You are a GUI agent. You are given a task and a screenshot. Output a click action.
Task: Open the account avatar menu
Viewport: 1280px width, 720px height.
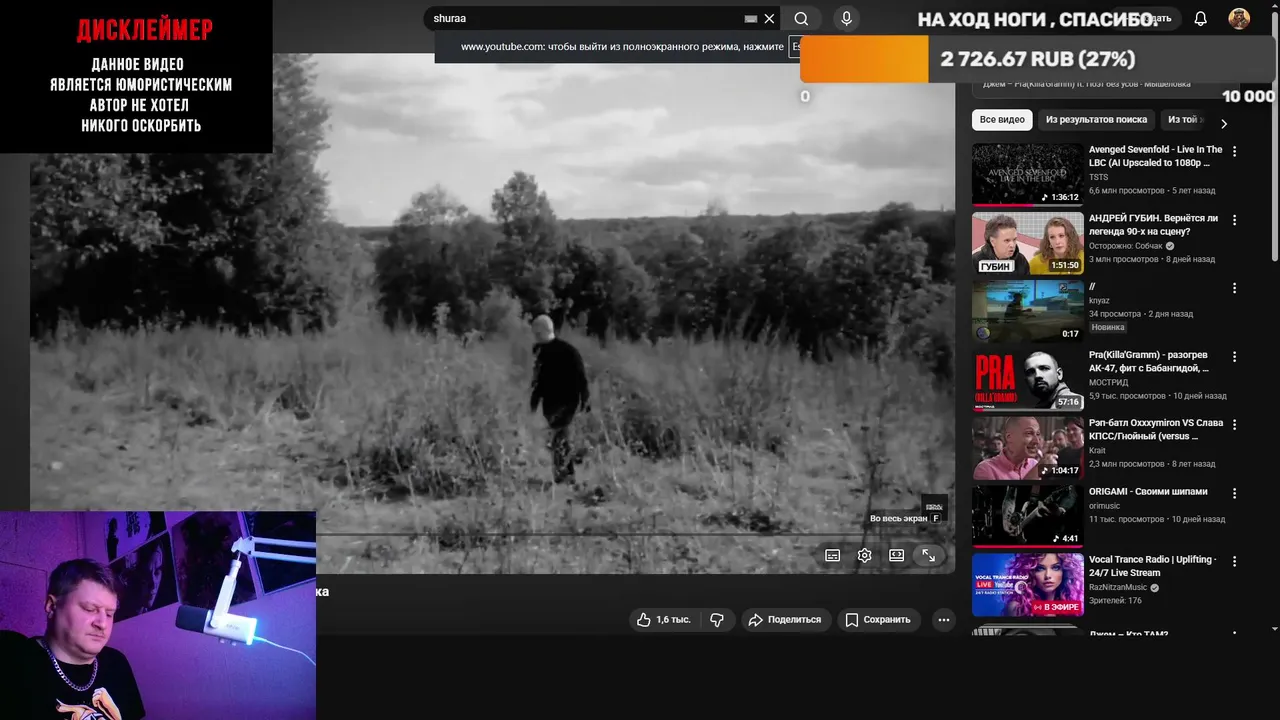(1239, 18)
